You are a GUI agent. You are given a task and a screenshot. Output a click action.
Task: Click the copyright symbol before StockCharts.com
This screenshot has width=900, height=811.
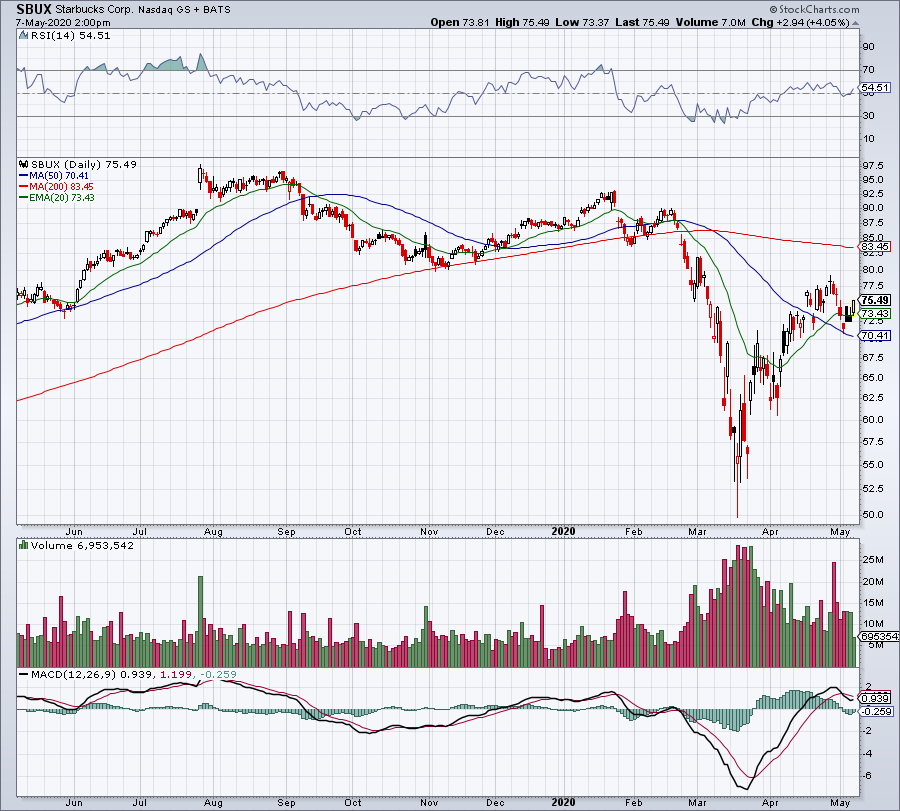(x=773, y=9)
